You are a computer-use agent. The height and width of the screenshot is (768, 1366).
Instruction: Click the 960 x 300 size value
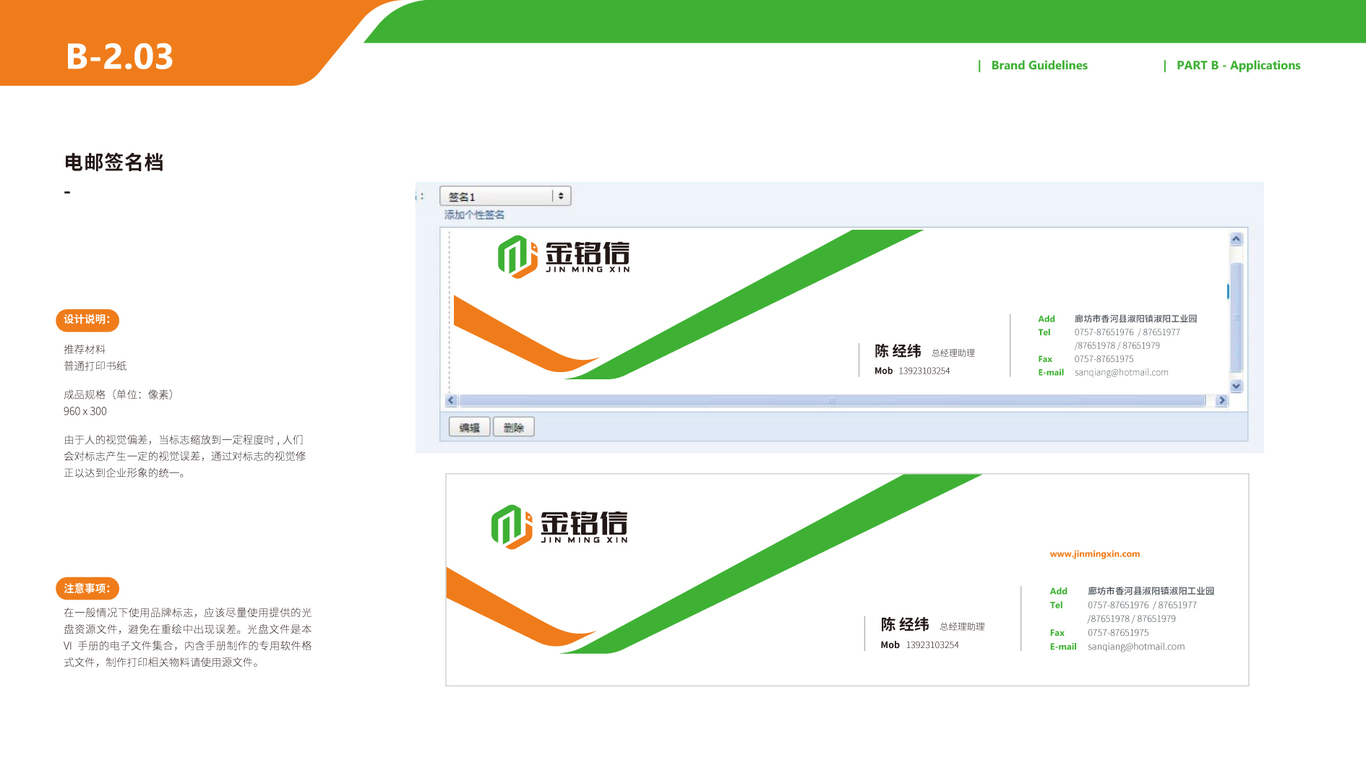pos(85,411)
